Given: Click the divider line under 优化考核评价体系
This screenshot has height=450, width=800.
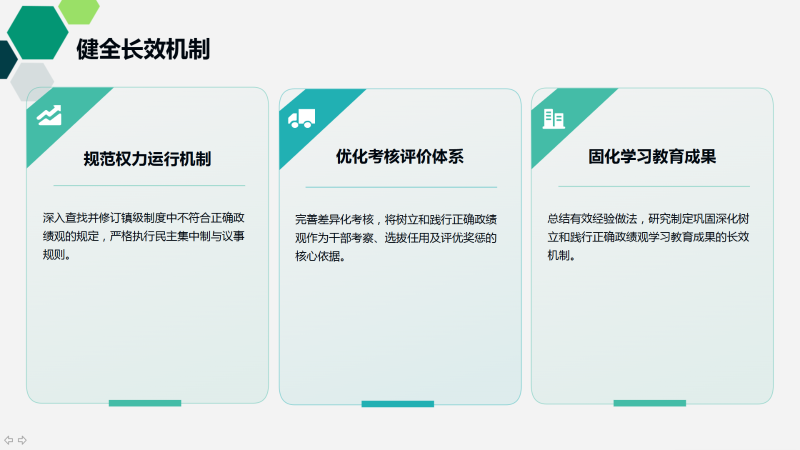Looking at the screenshot, I should pyautogui.click(x=400, y=187).
